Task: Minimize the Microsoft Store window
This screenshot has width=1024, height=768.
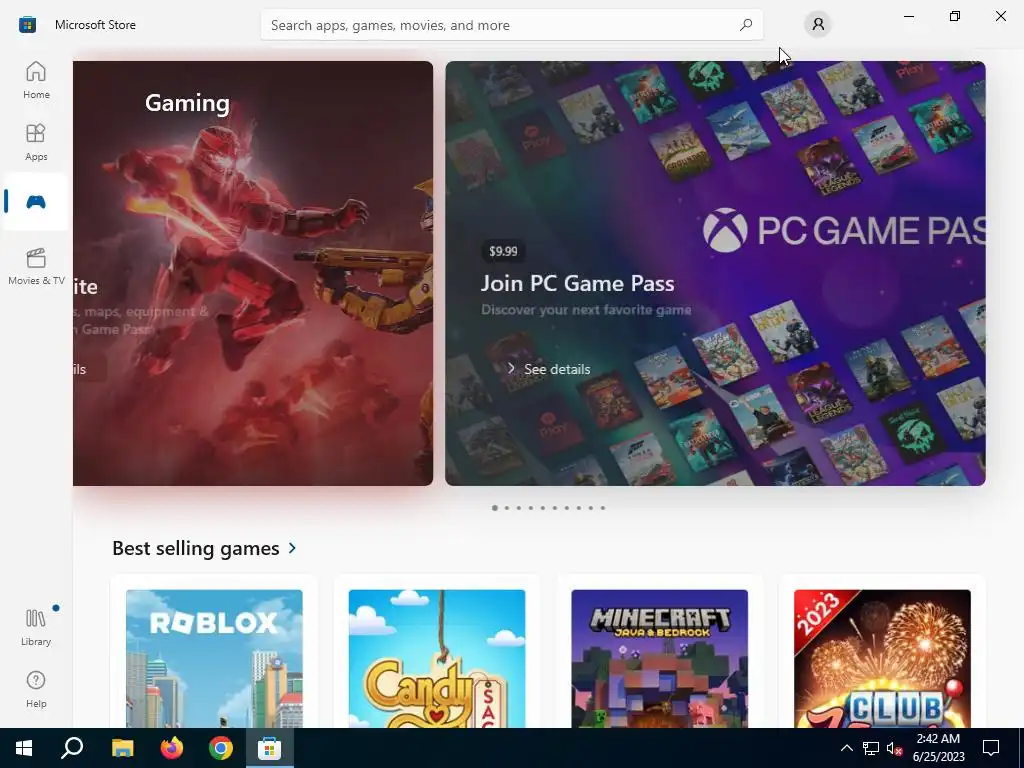Action: pyautogui.click(x=909, y=16)
